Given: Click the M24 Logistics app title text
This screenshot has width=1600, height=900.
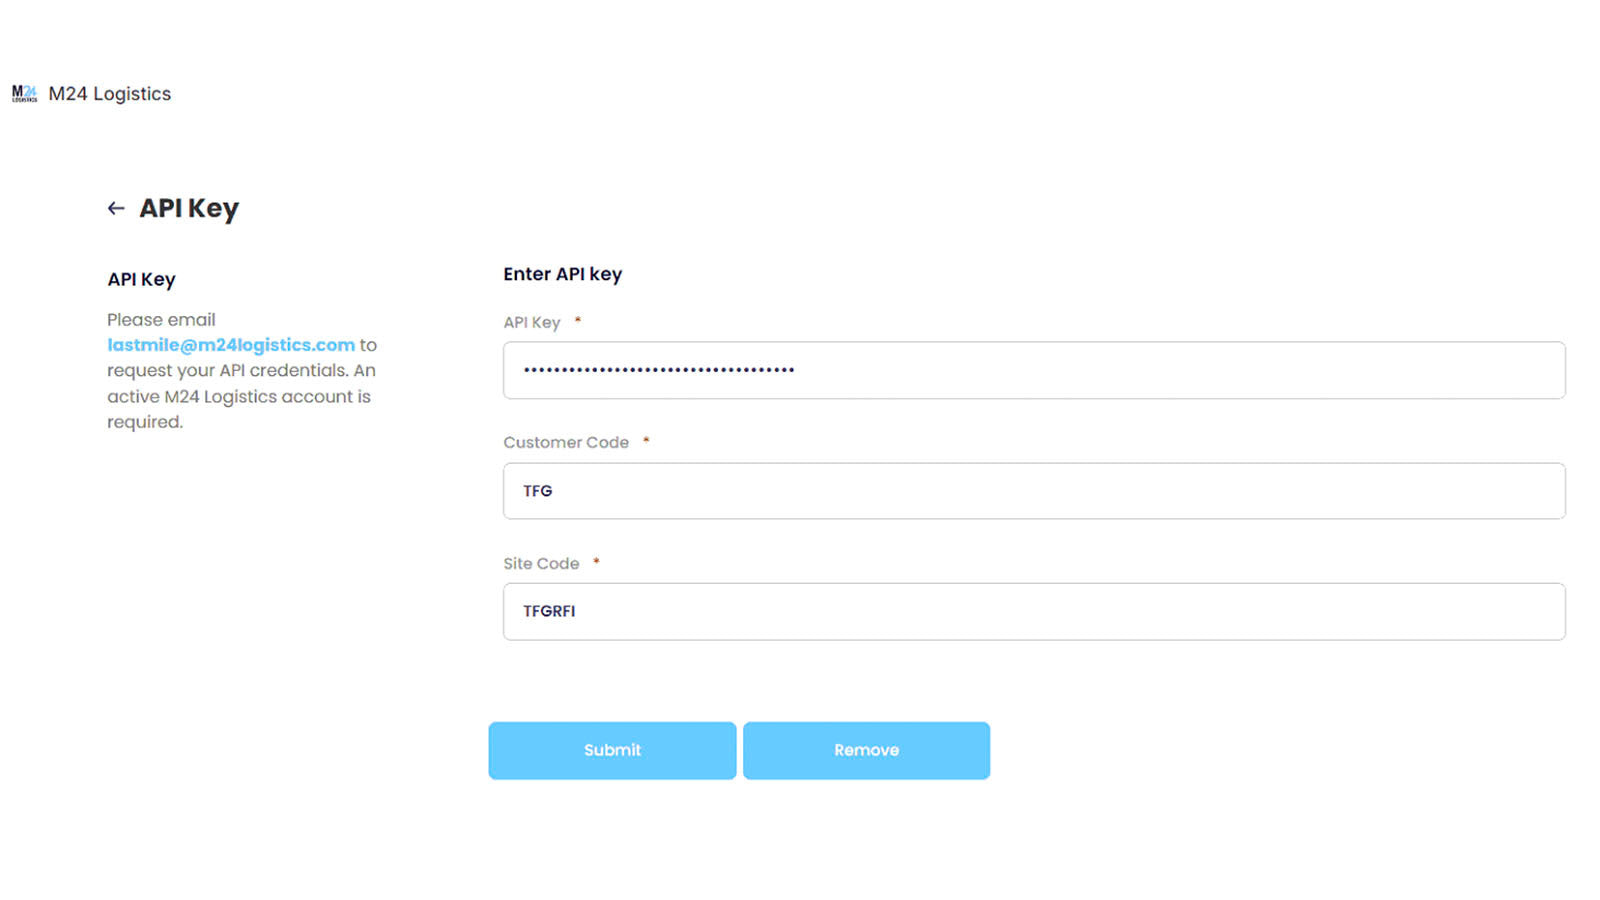Looking at the screenshot, I should (x=110, y=94).
